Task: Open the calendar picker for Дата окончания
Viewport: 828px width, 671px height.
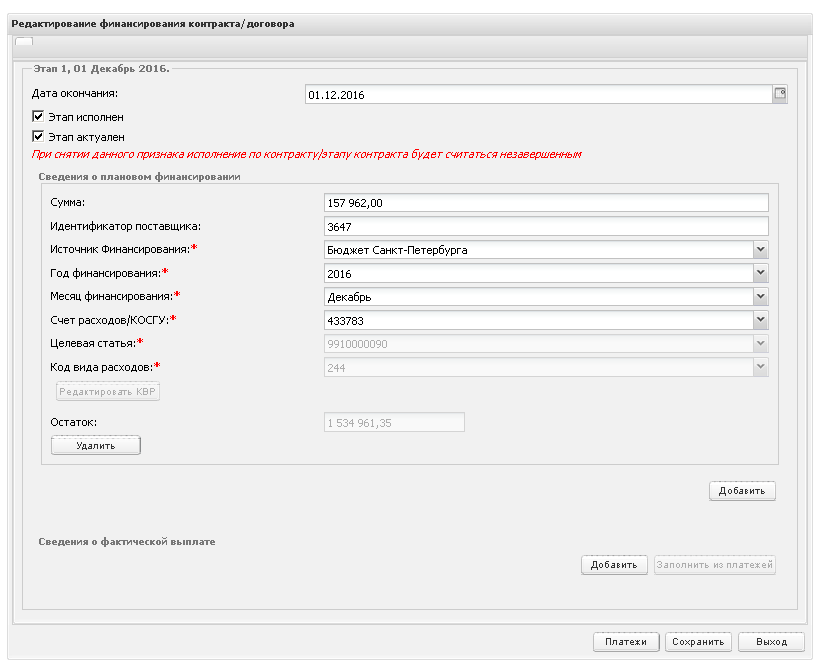Action: (x=780, y=94)
